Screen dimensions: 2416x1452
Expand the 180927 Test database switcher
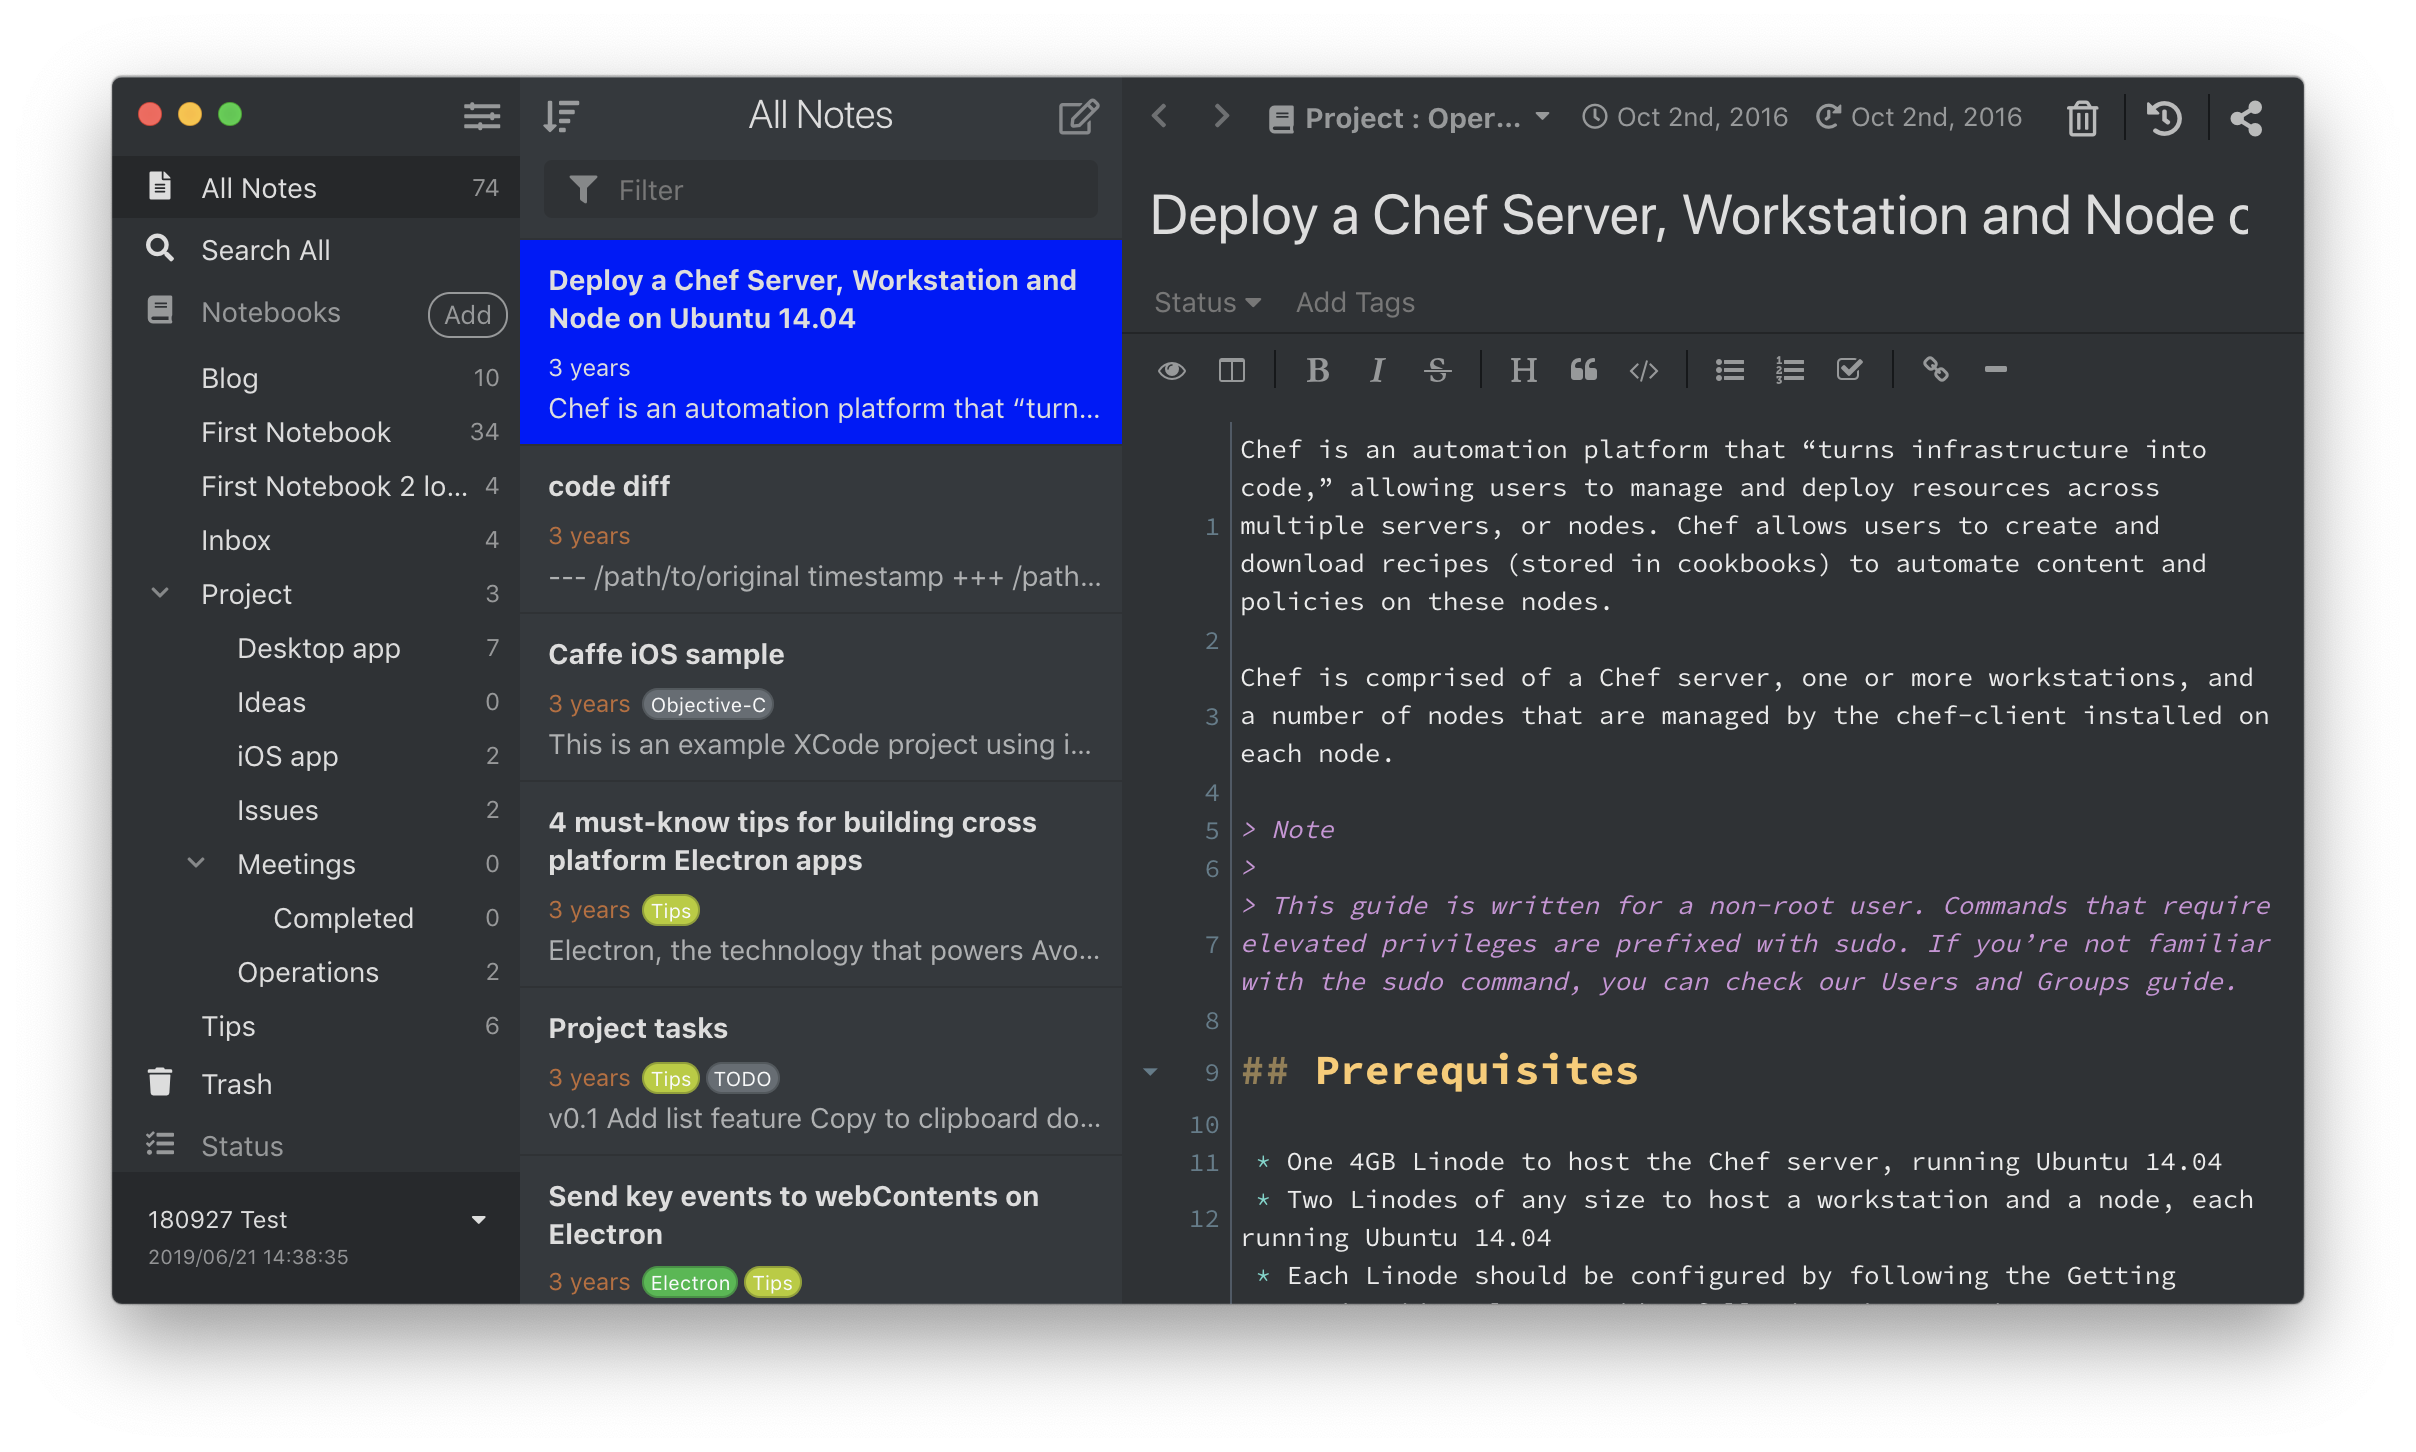(478, 1220)
